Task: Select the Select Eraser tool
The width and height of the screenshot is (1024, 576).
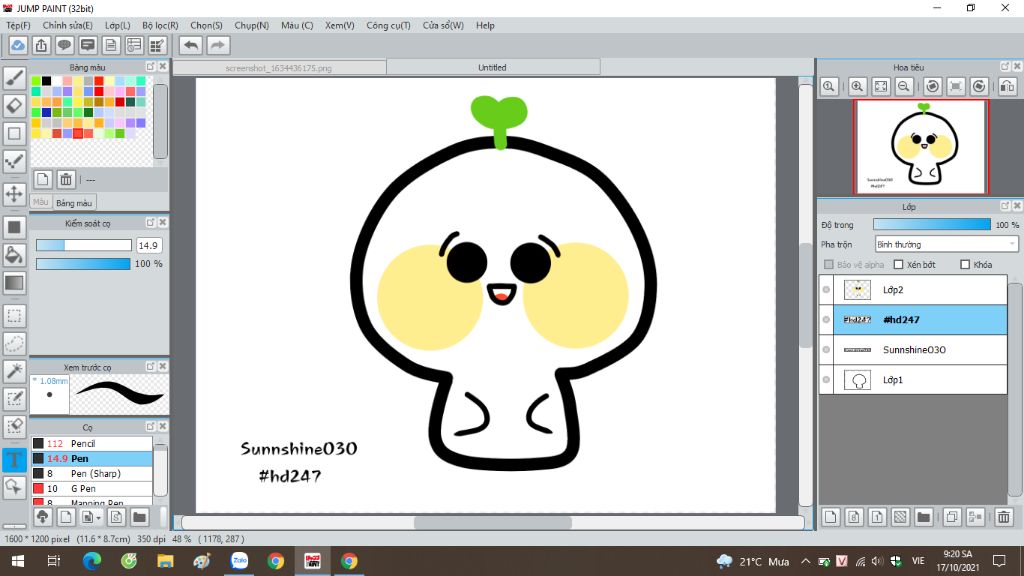Action: pyautogui.click(x=14, y=426)
